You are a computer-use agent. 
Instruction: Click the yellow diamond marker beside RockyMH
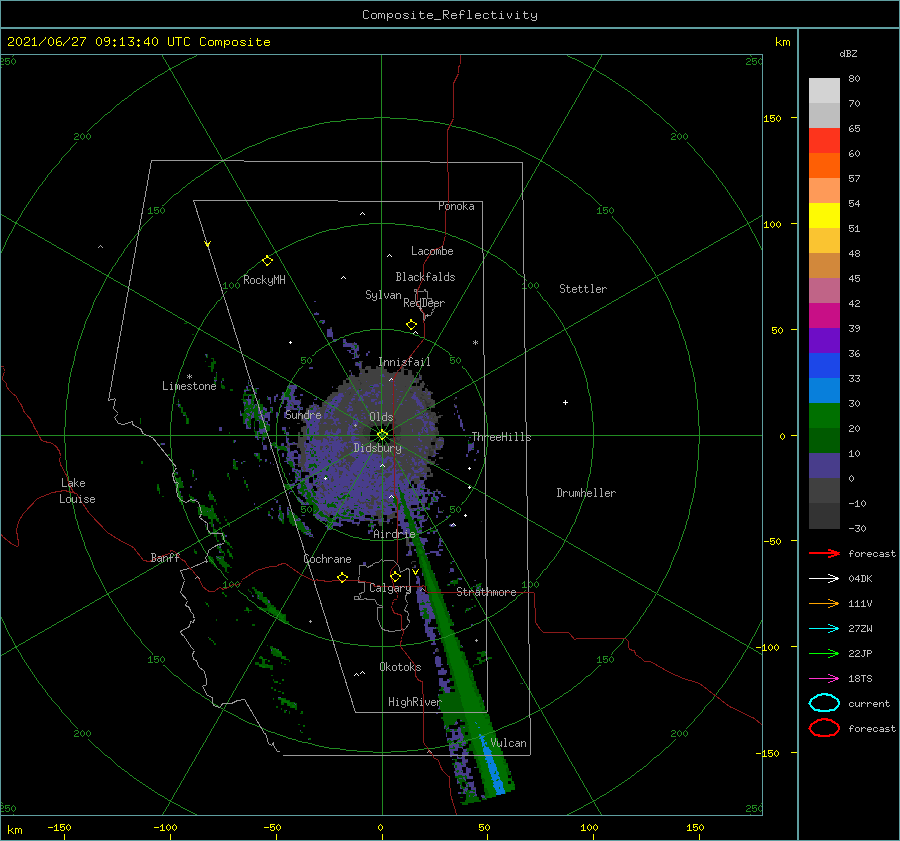click(267, 261)
